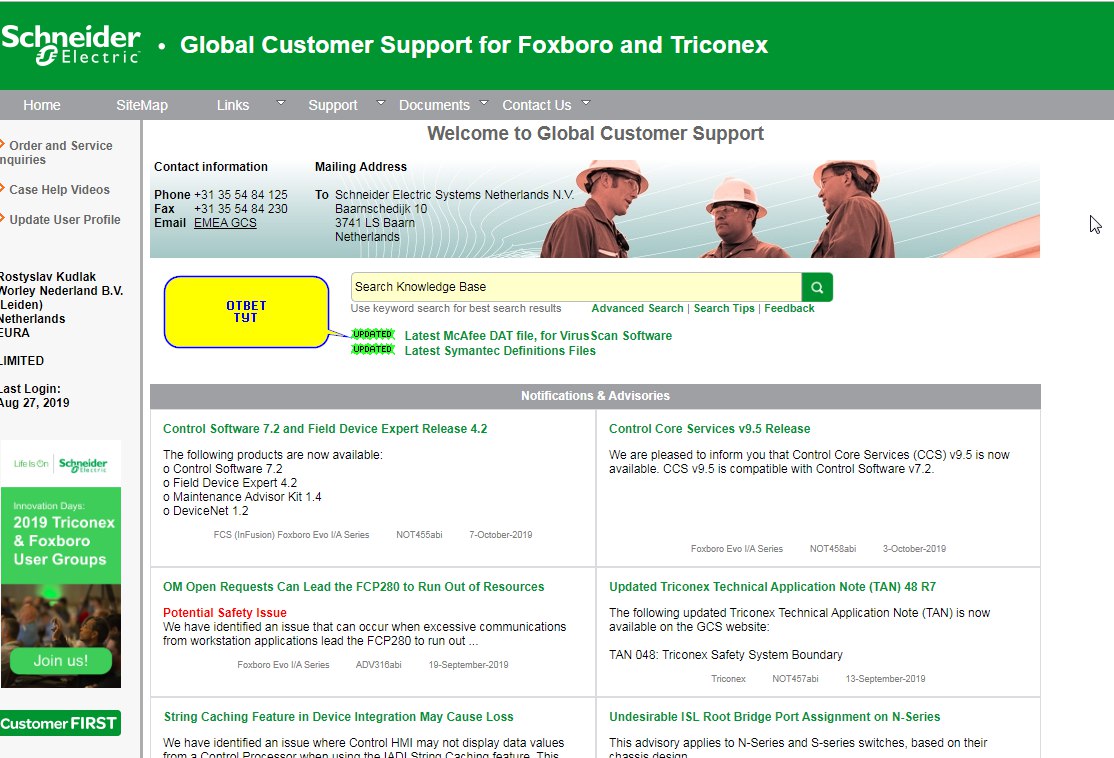This screenshot has width=1114, height=758.
Task: Open Latest Symantec Definitions Files link
Action: coord(500,350)
